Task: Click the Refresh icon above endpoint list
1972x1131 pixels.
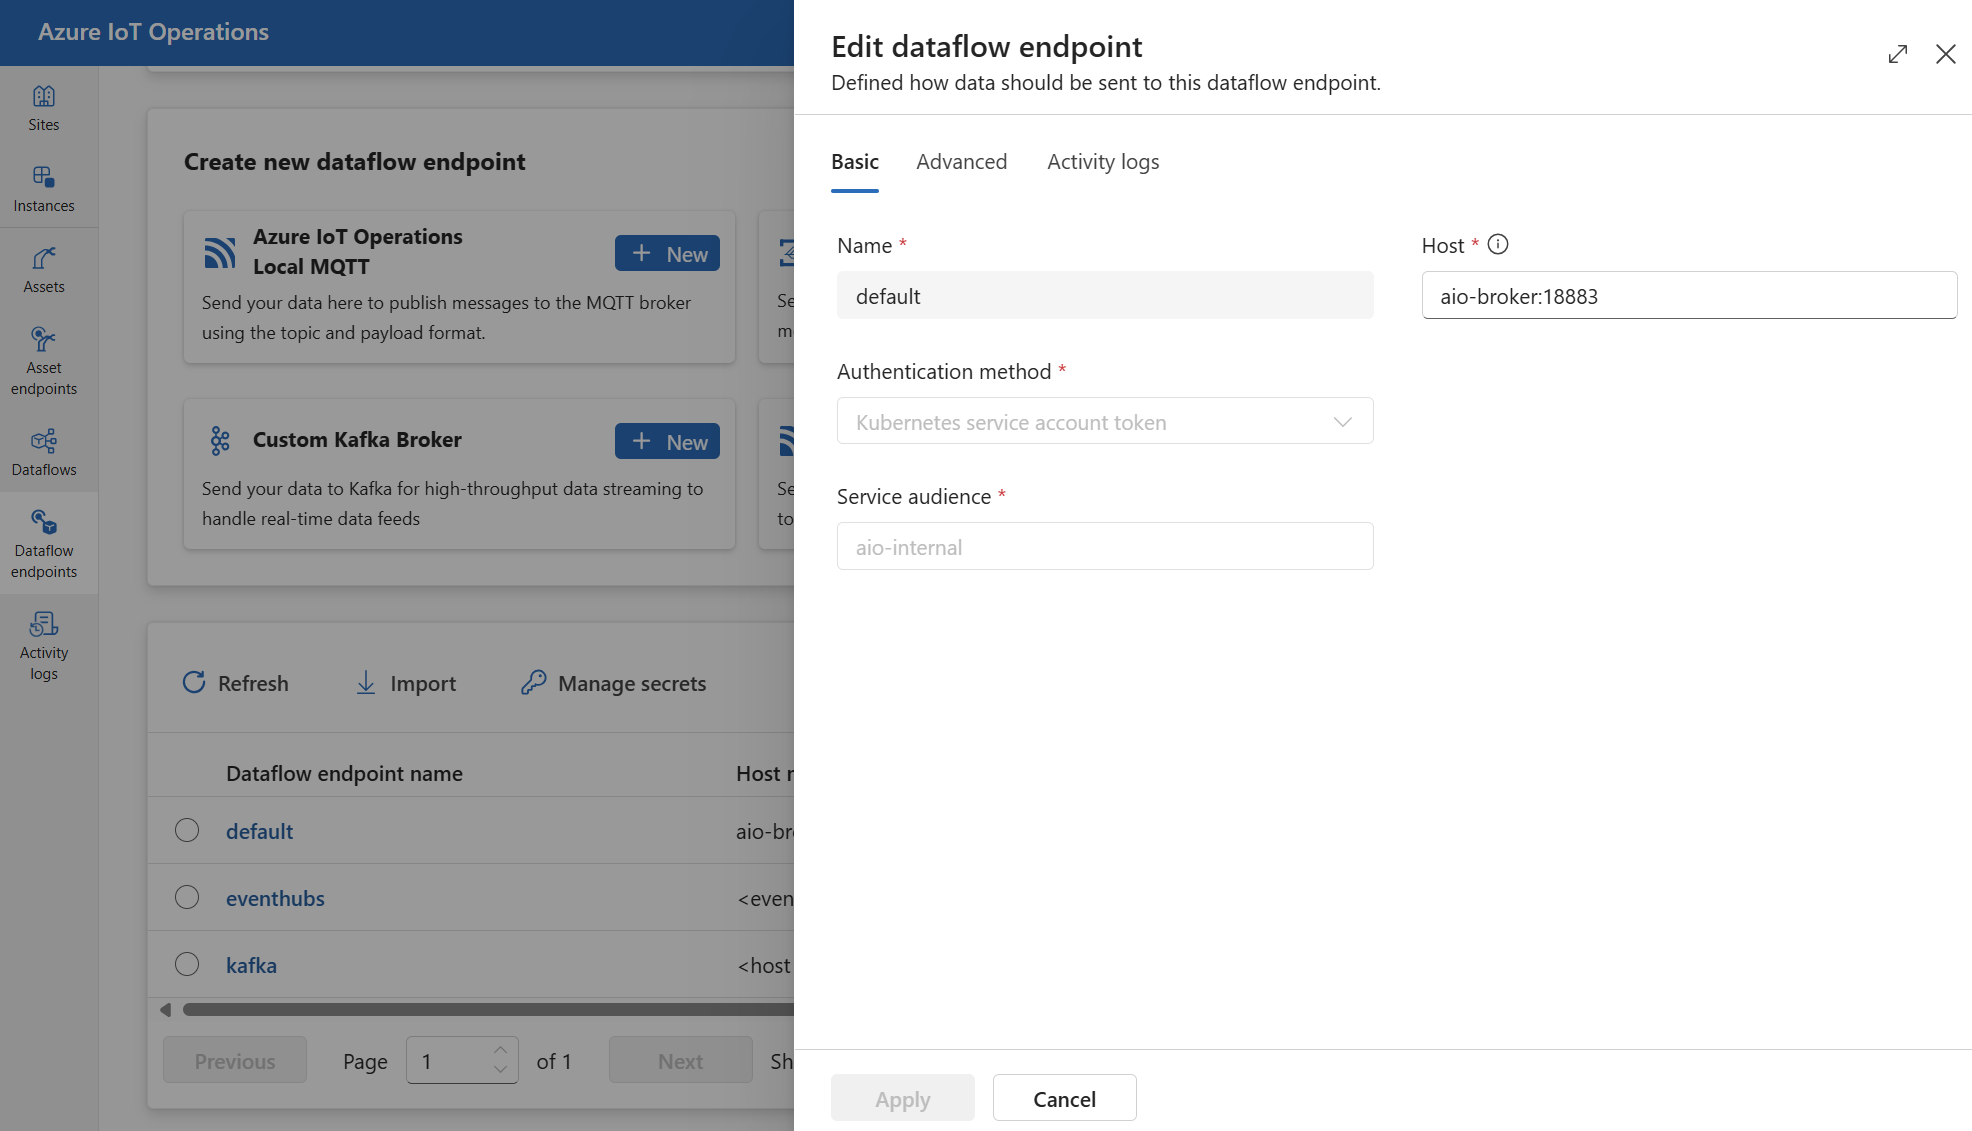Action: click(194, 681)
